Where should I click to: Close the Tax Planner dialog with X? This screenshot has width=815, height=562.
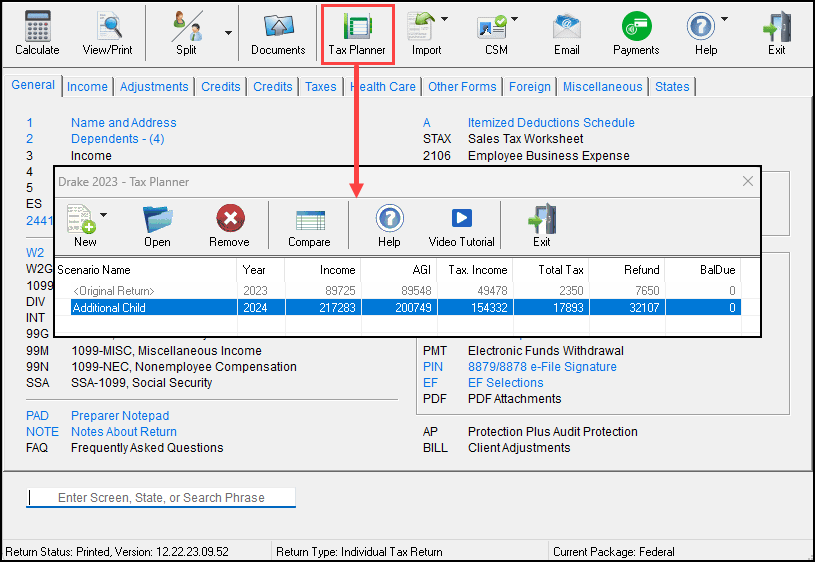click(x=748, y=181)
